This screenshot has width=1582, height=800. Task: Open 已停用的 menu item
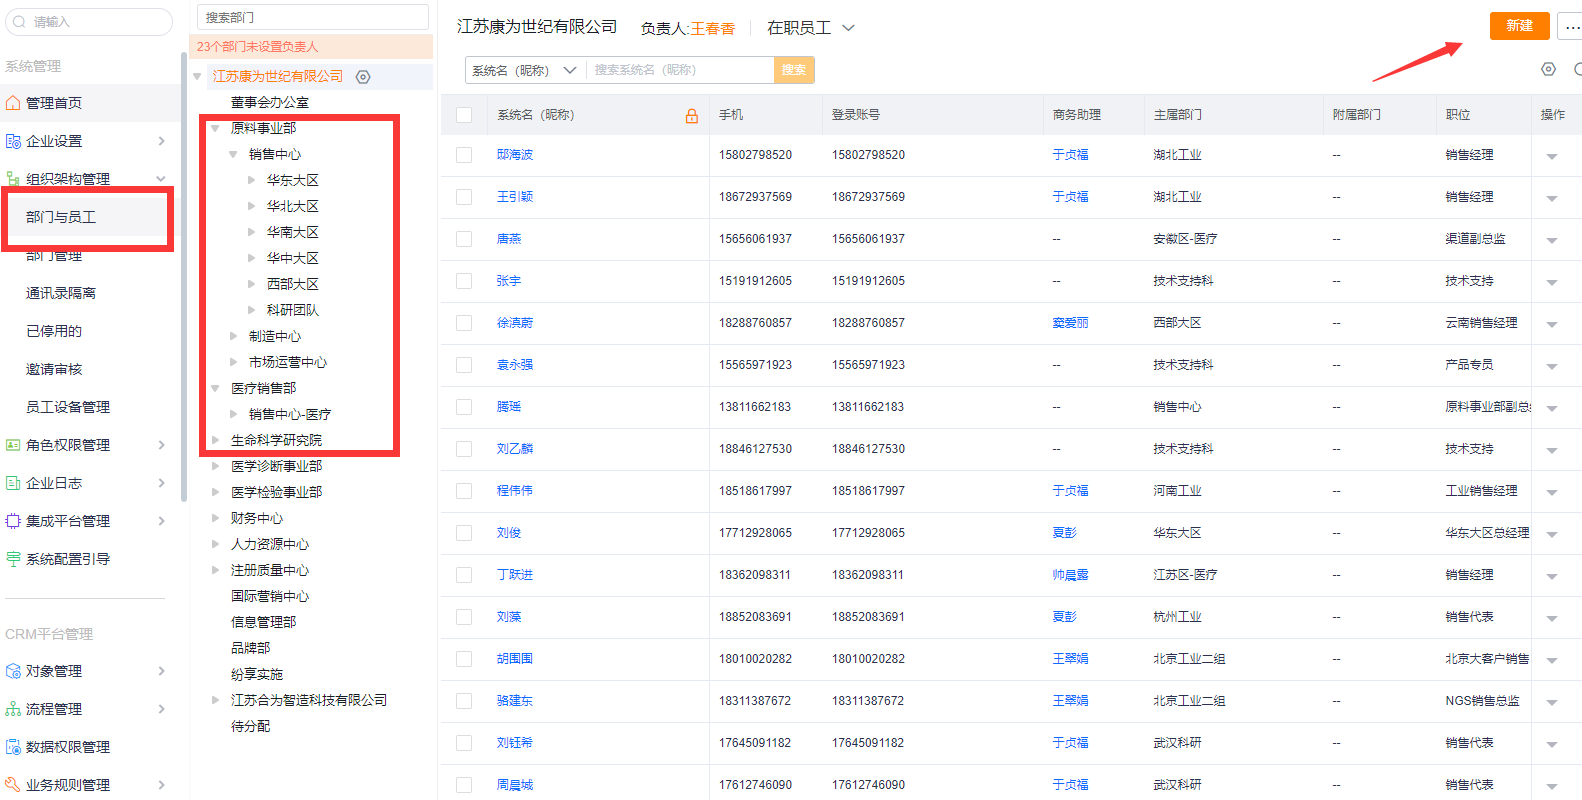[x=54, y=331]
